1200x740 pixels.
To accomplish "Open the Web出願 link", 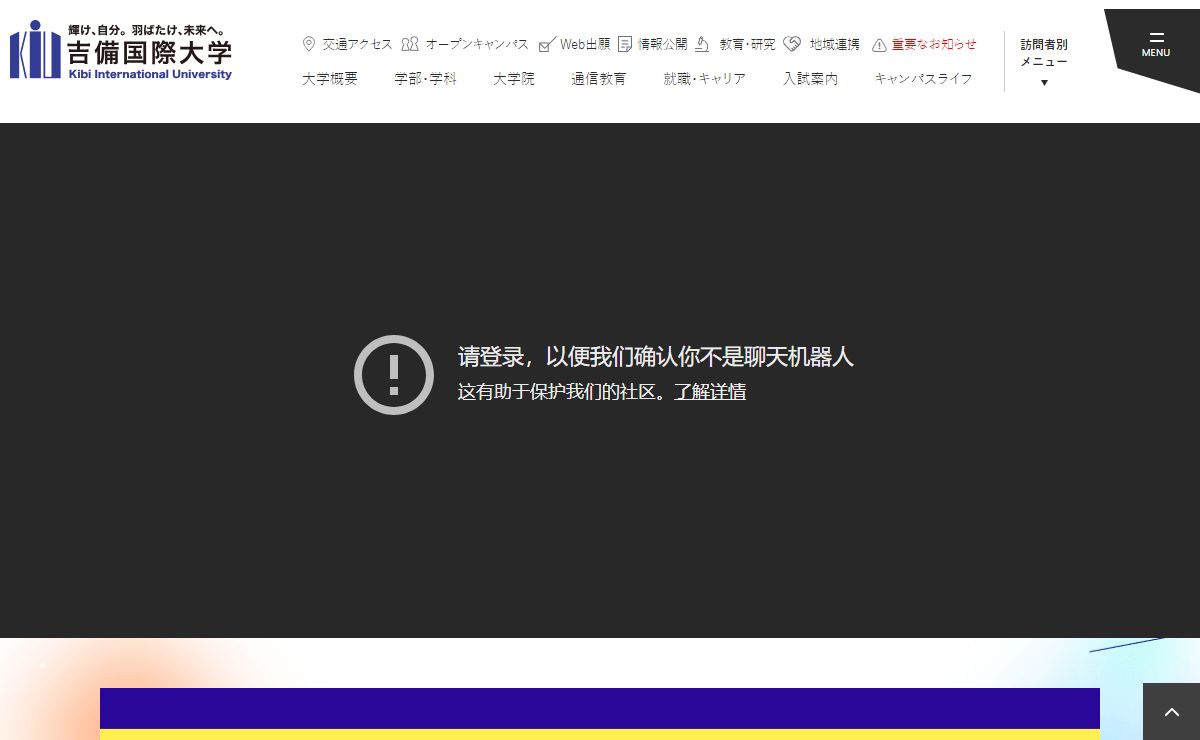I will pos(585,45).
